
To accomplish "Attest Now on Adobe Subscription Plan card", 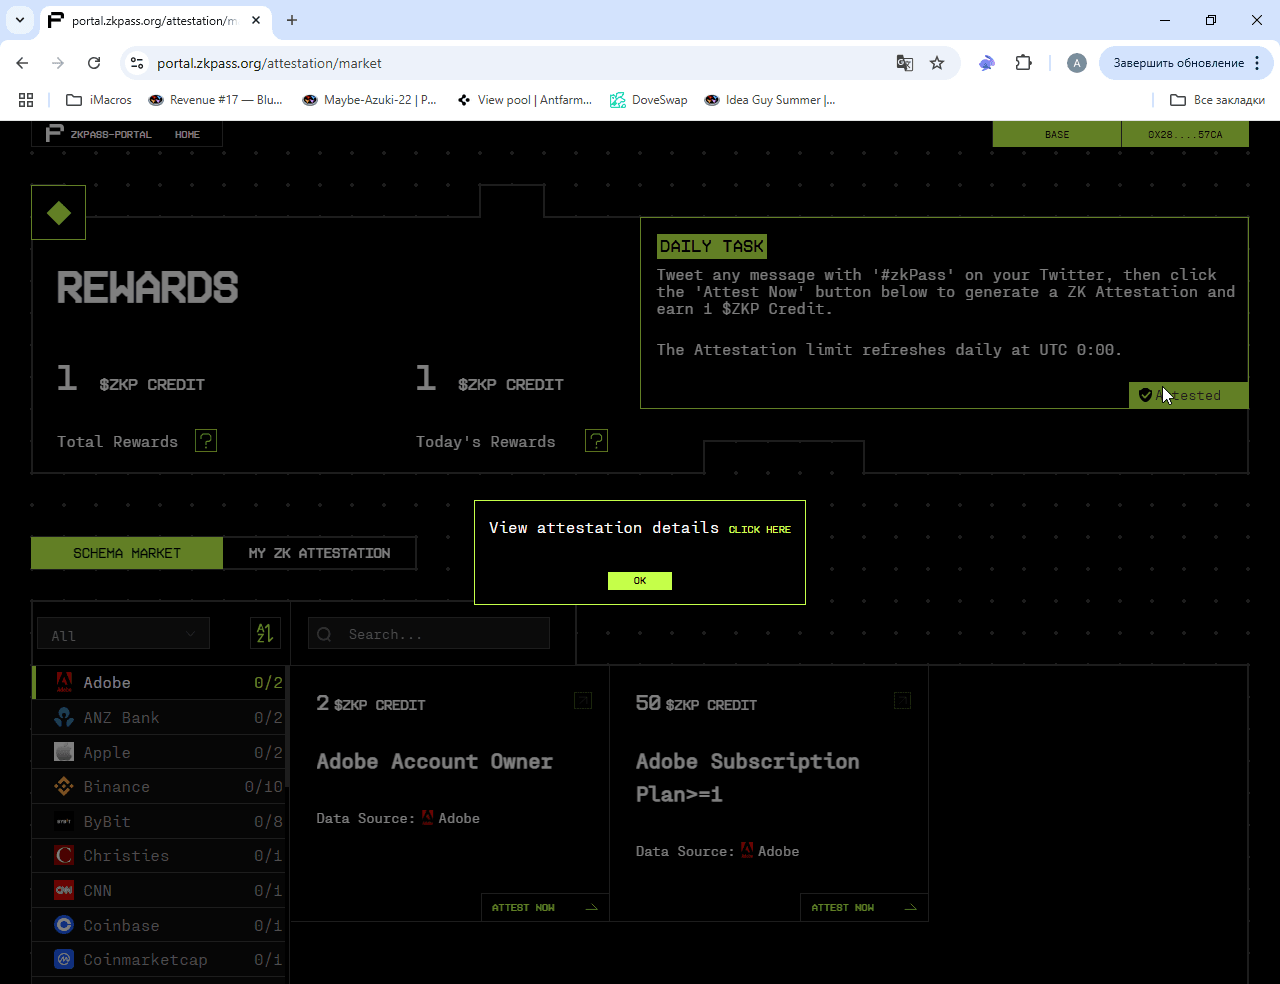I will point(864,907).
